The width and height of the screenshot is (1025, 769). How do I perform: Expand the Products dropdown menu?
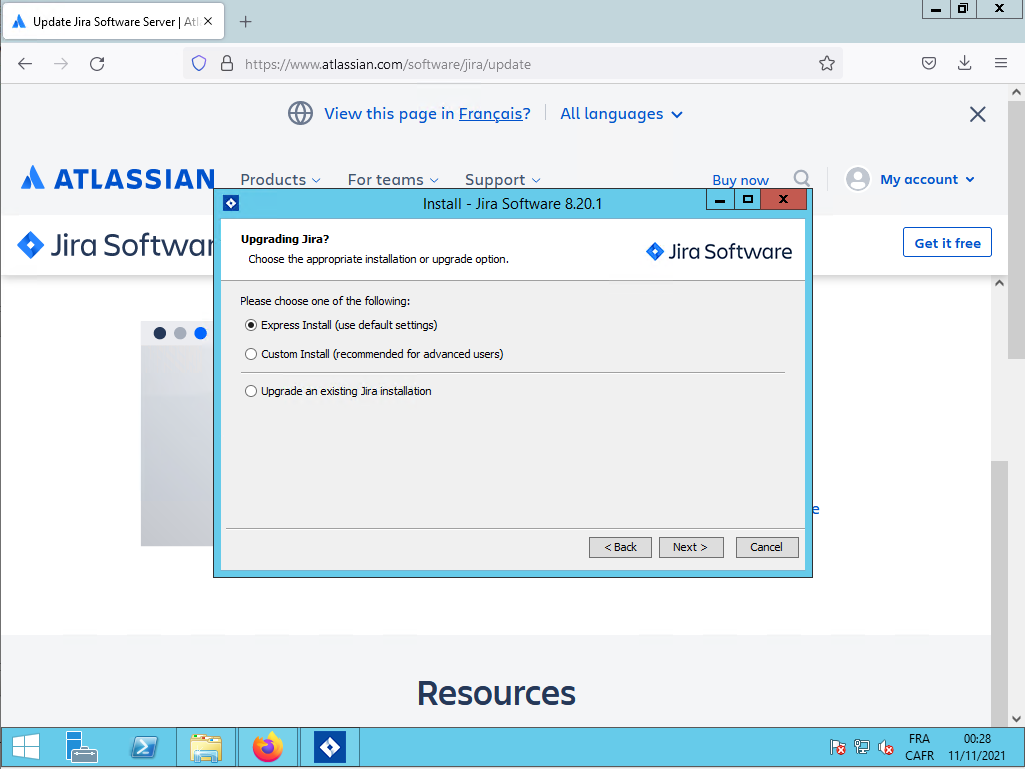point(280,180)
